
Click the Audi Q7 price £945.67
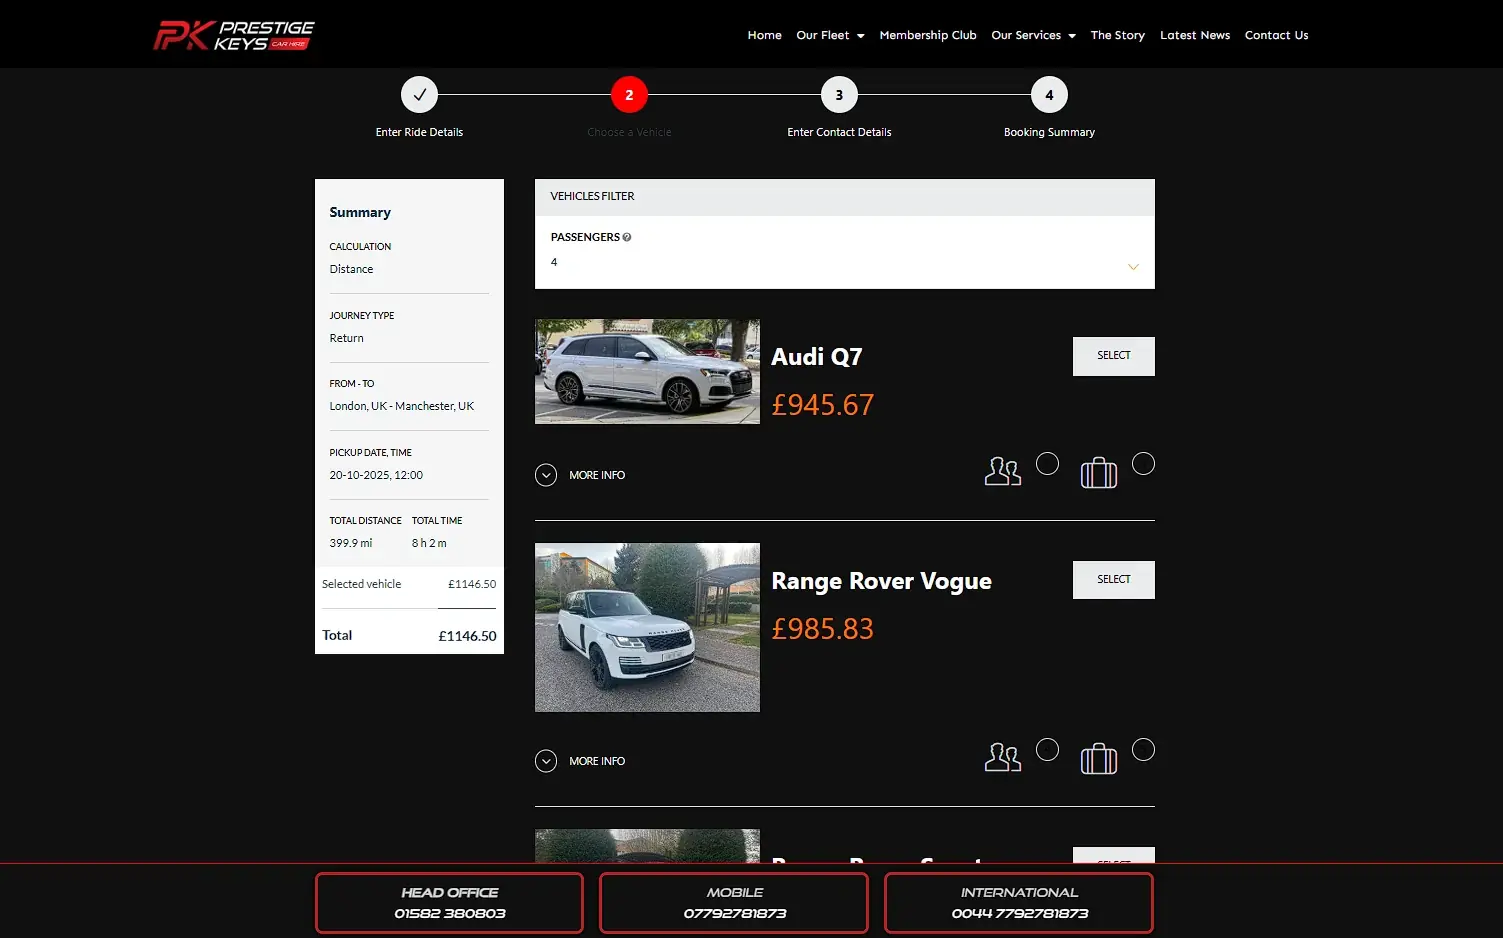click(x=823, y=405)
